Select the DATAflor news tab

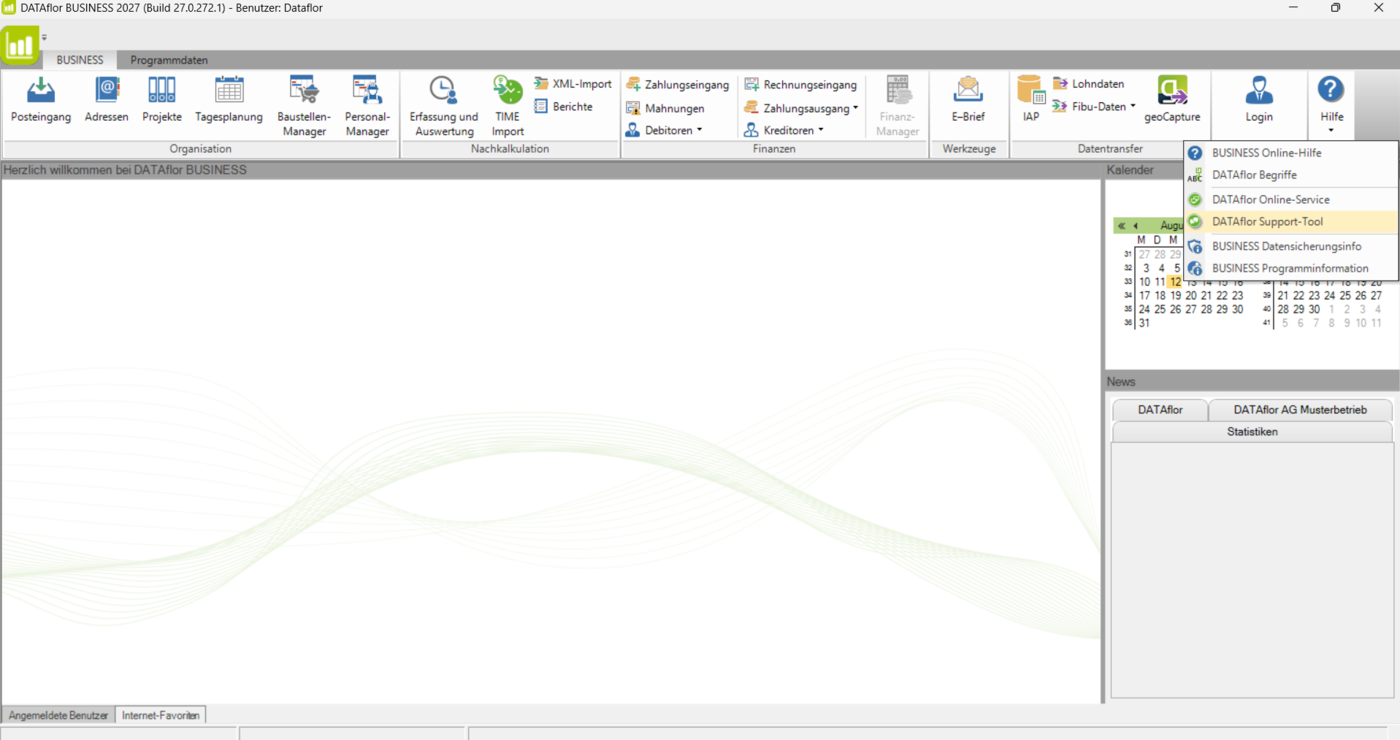pyautogui.click(x=1160, y=410)
